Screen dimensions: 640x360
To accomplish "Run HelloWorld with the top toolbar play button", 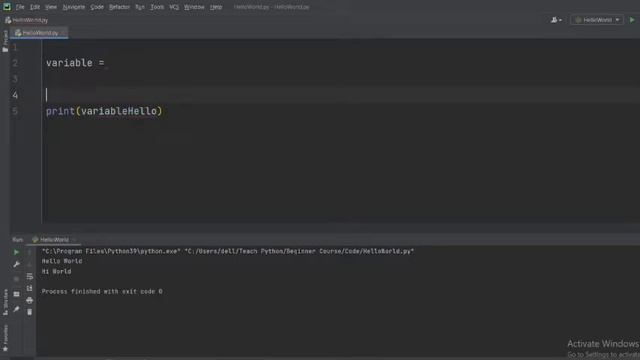I will click(x=632, y=20).
